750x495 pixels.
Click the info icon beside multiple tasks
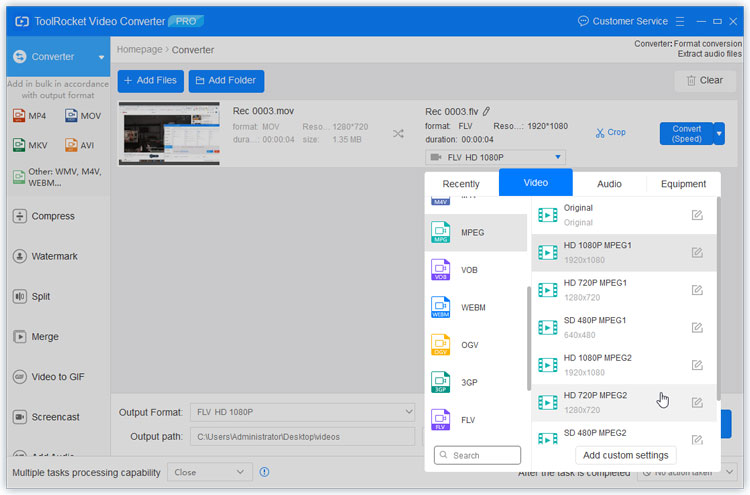coord(264,472)
